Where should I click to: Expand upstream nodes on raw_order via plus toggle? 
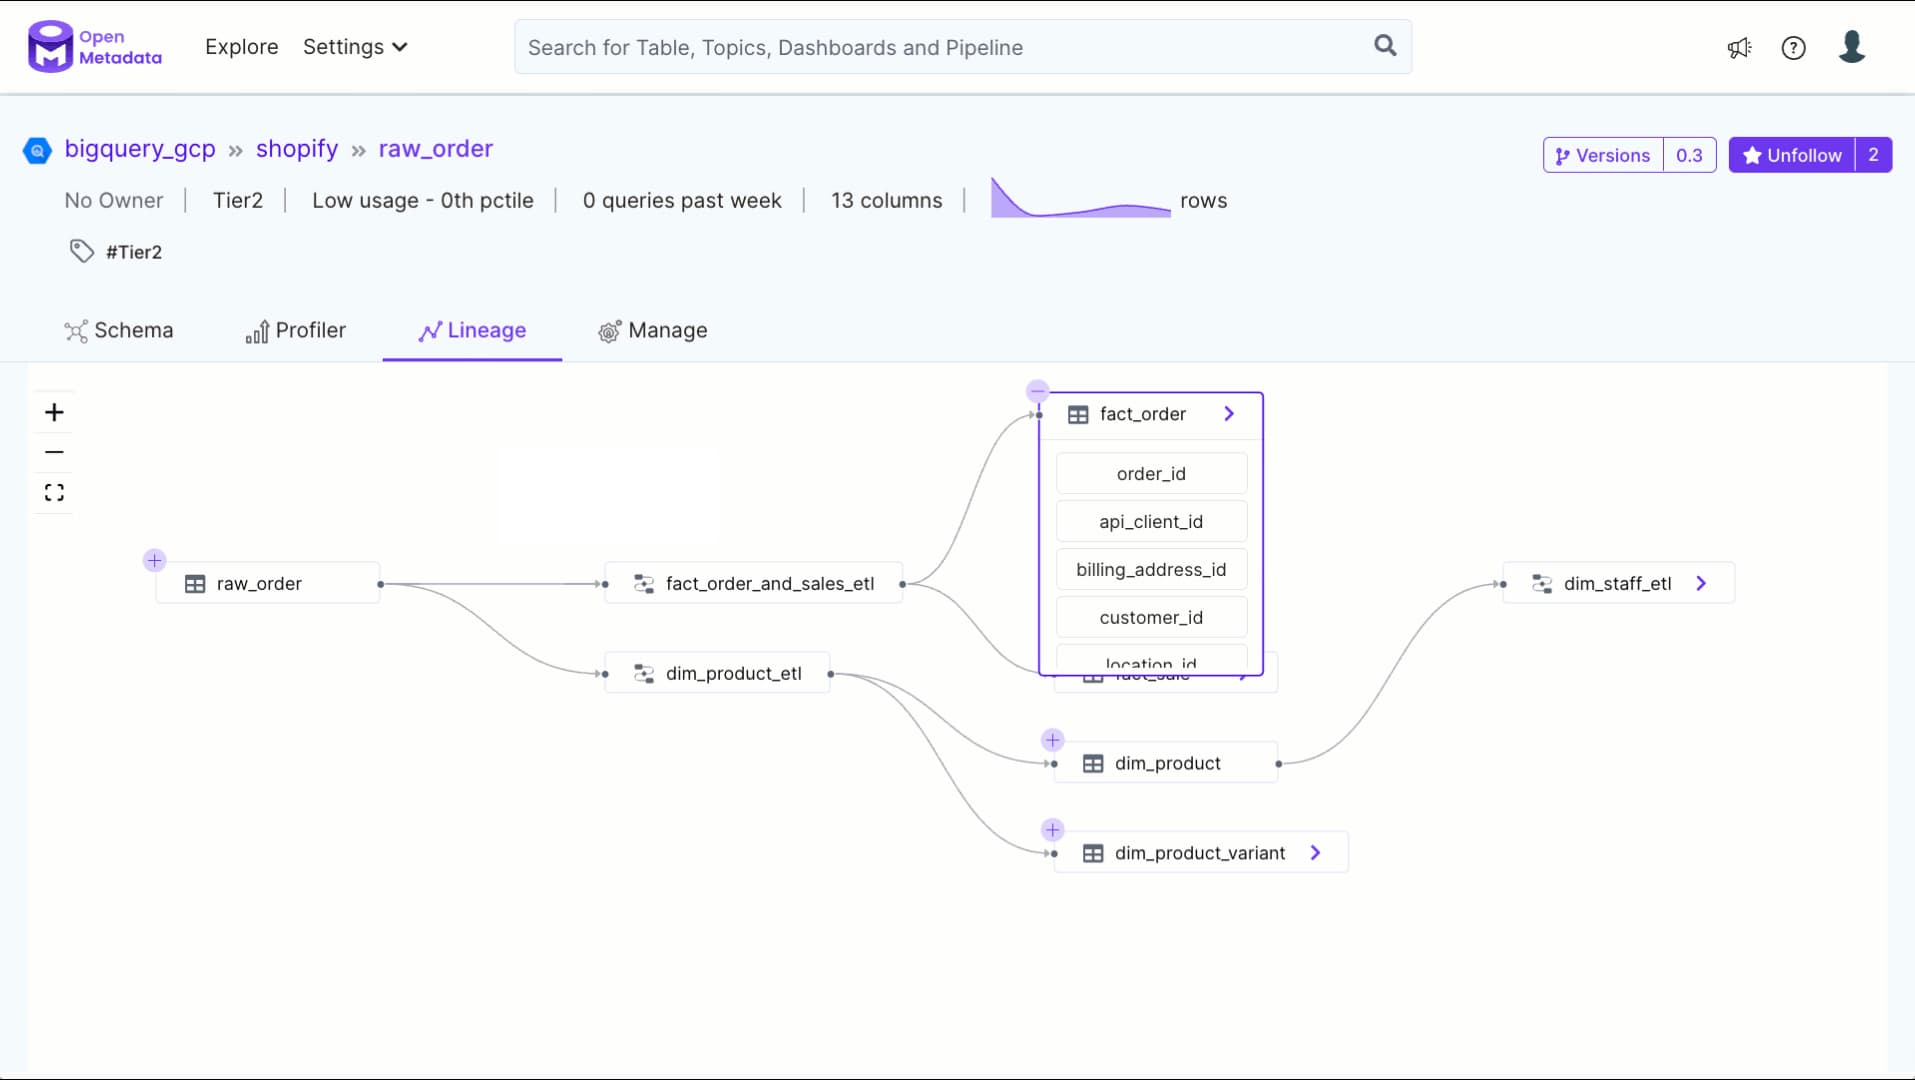[x=154, y=561]
